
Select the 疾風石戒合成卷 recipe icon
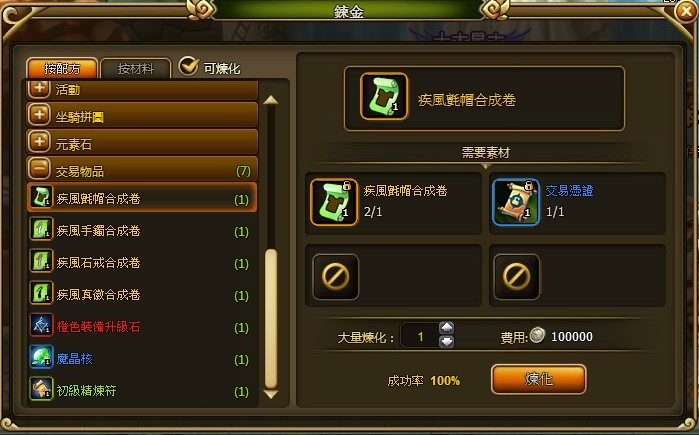(41, 262)
